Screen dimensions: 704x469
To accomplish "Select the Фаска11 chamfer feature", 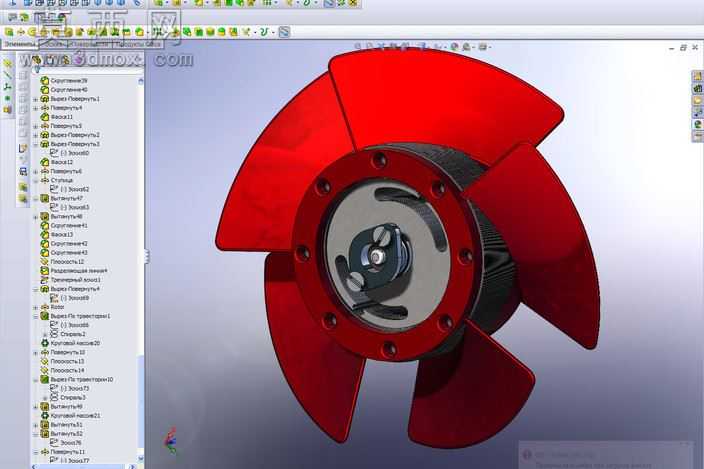I will [57, 117].
